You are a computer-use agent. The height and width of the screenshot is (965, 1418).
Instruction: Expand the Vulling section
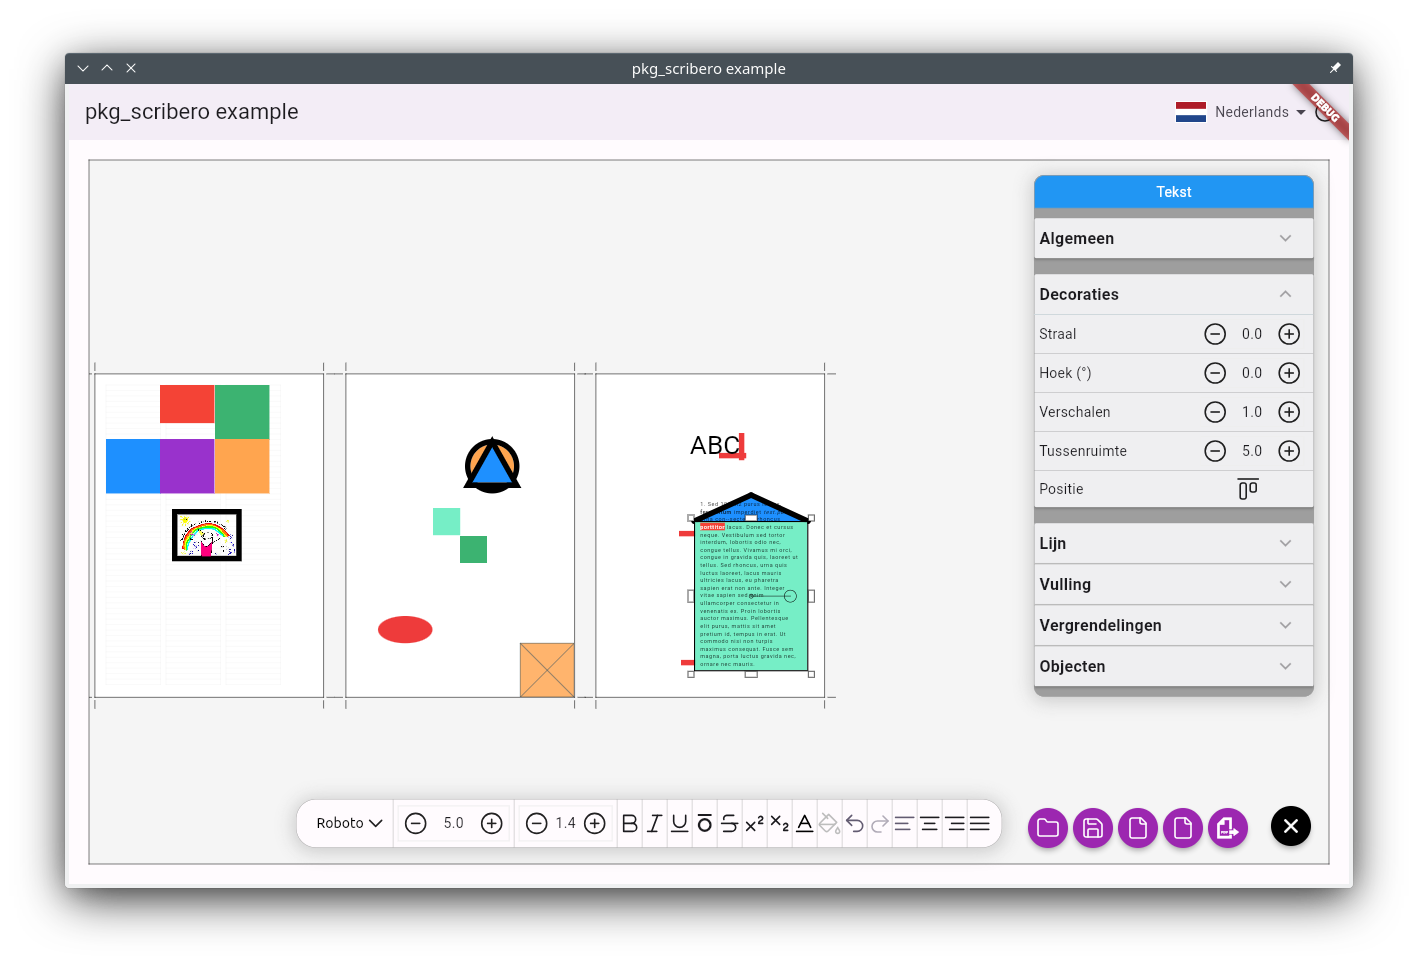[1172, 584]
